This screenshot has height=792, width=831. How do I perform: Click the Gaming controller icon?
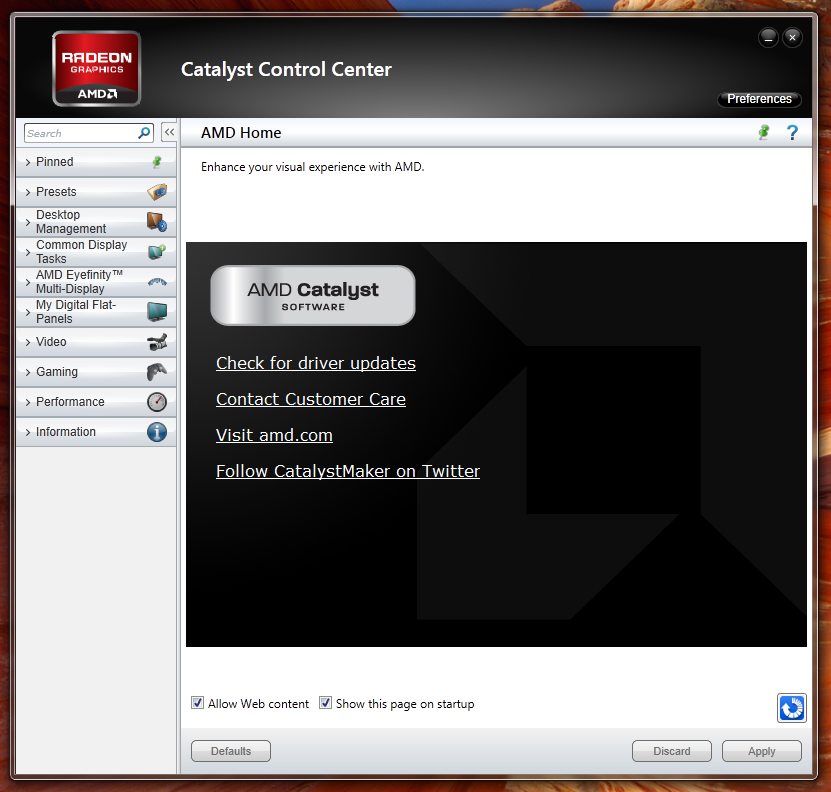[157, 372]
